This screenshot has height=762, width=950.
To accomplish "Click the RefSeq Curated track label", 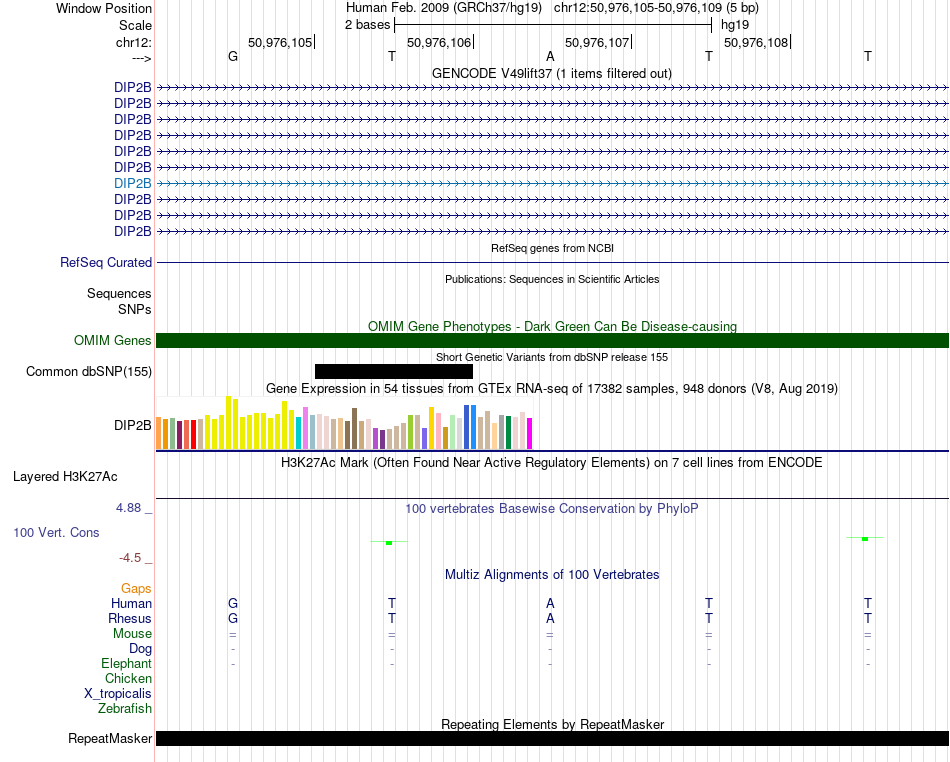I will click(x=106, y=262).
